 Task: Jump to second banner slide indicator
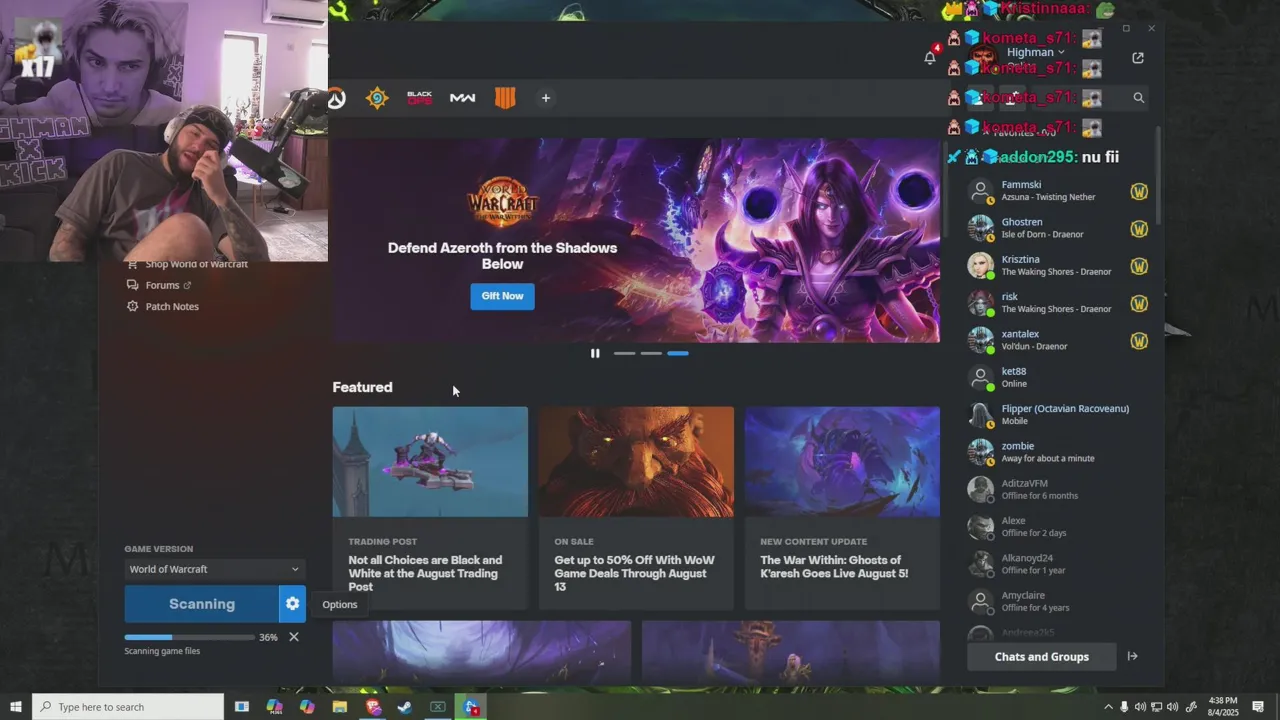(x=651, y=353)
